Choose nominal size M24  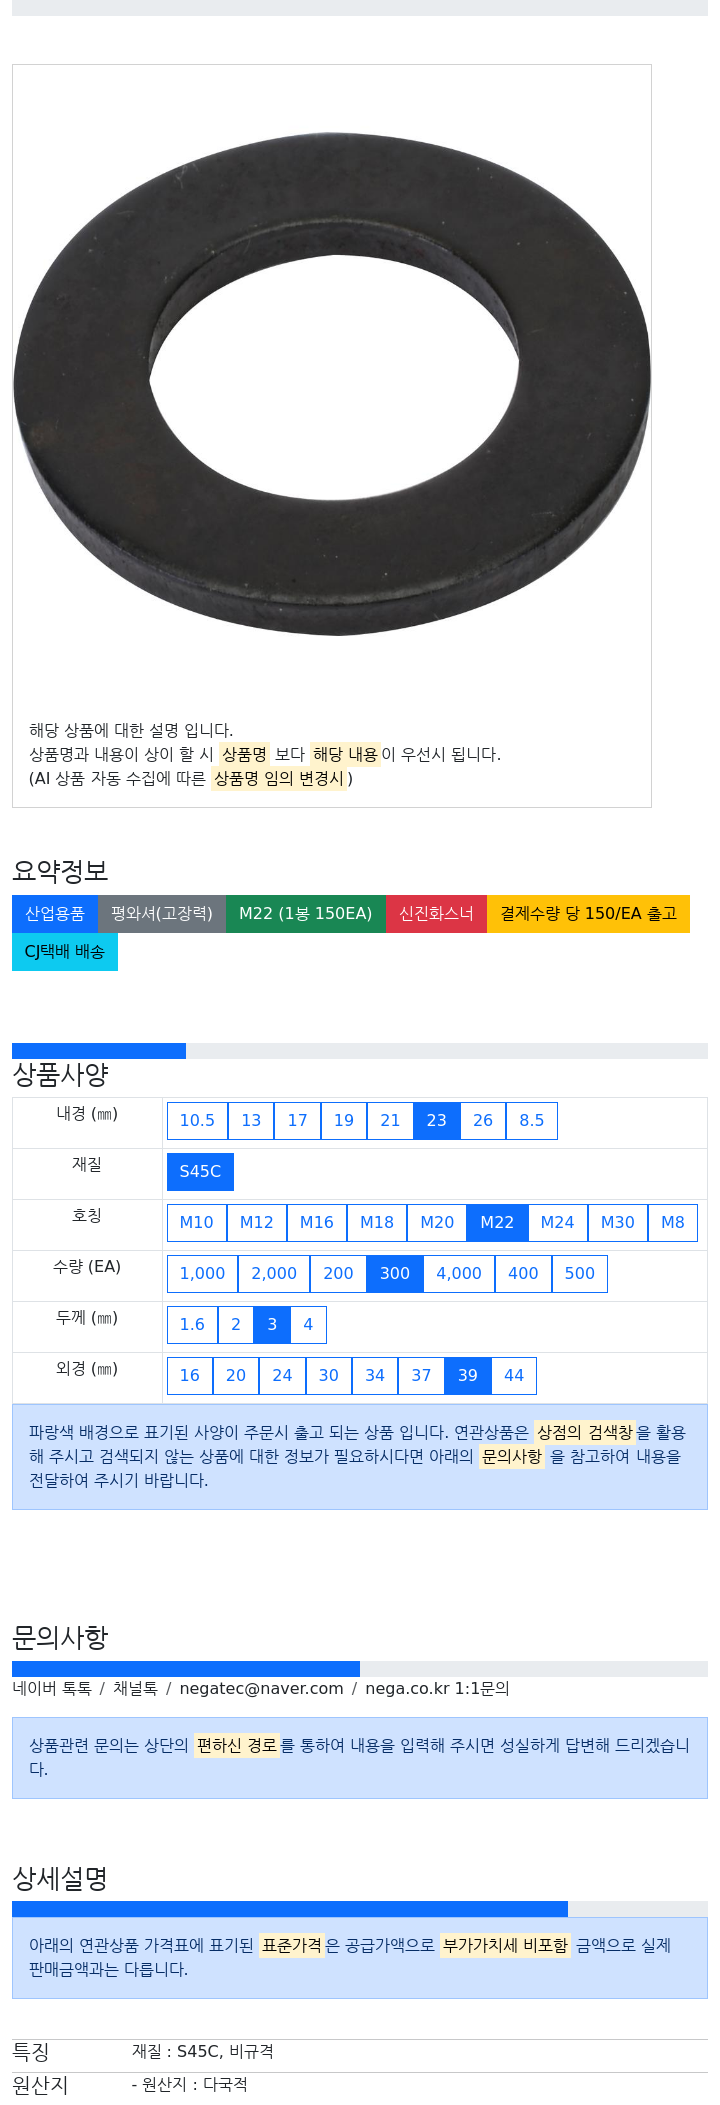[x=558, y=1223]
